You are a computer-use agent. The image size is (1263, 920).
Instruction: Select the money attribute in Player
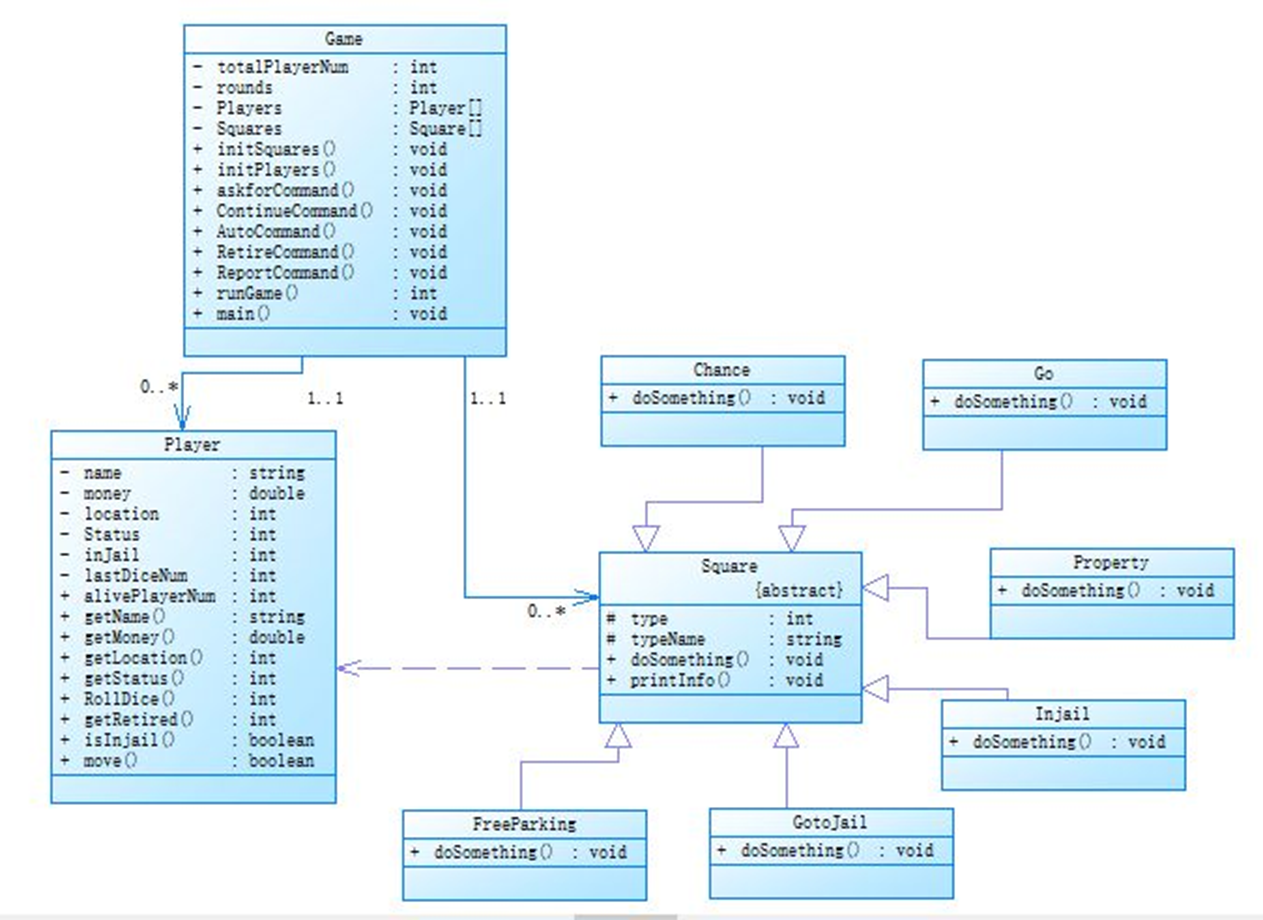[x=108, y=493]
